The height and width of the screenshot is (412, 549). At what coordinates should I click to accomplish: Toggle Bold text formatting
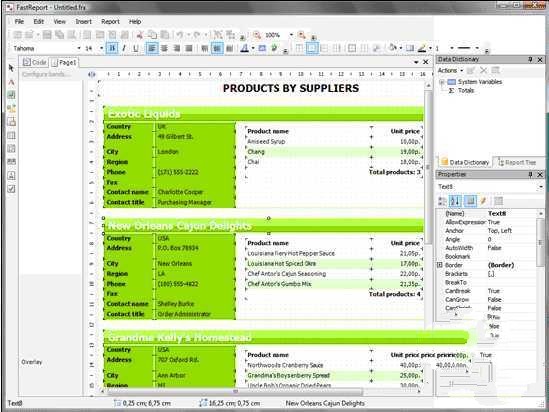pyautogui.click(x=112, y=48)
